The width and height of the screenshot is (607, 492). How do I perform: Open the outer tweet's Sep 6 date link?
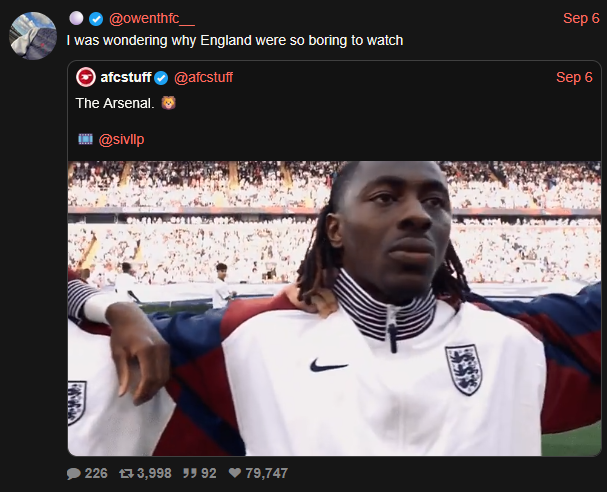[581, 18]
